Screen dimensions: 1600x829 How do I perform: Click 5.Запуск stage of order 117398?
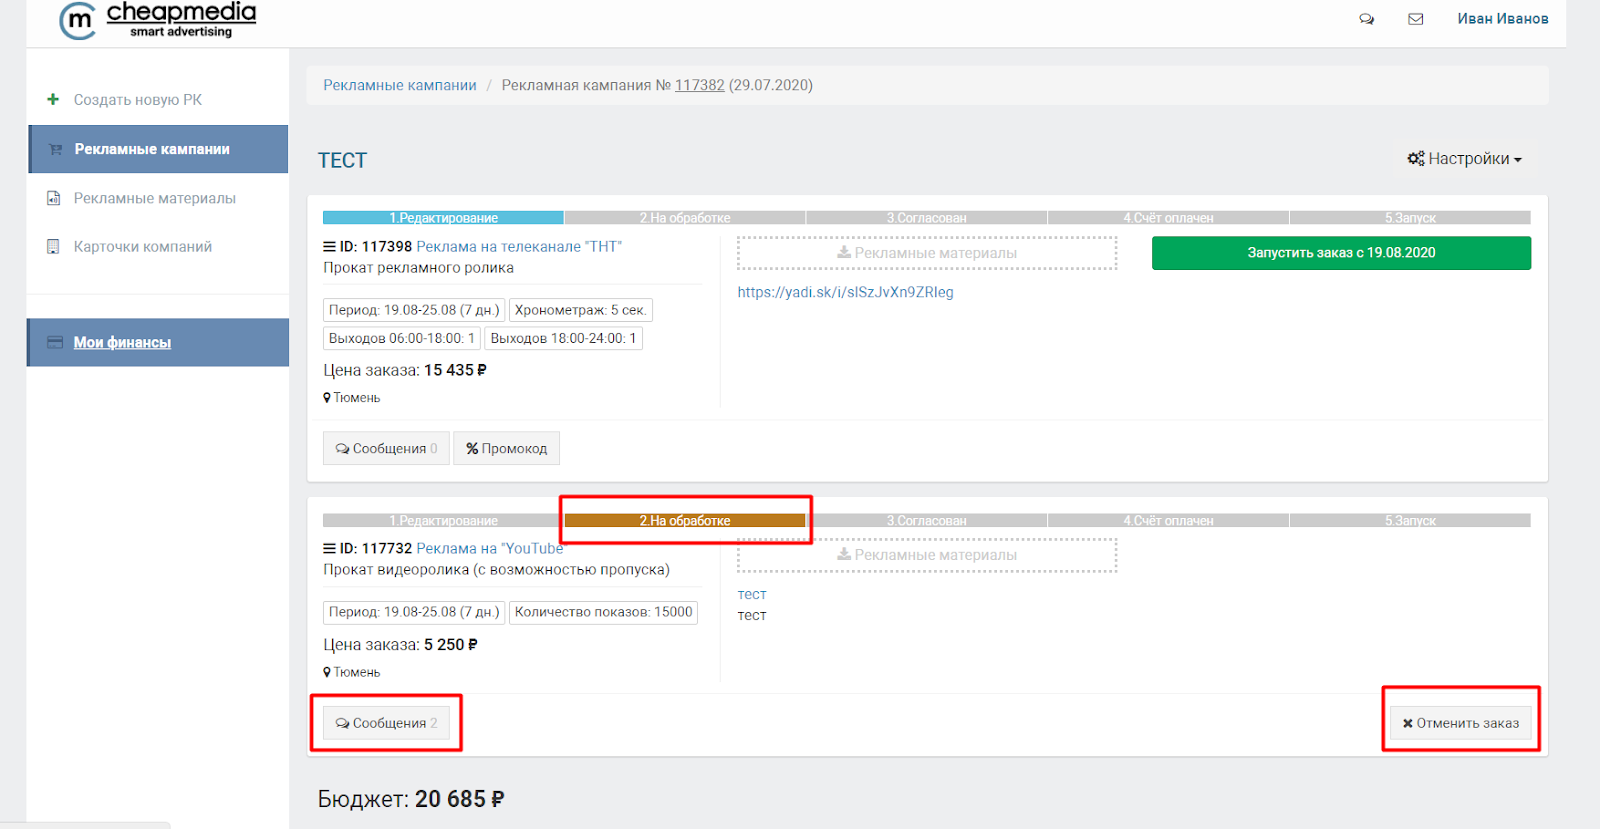1410,218
